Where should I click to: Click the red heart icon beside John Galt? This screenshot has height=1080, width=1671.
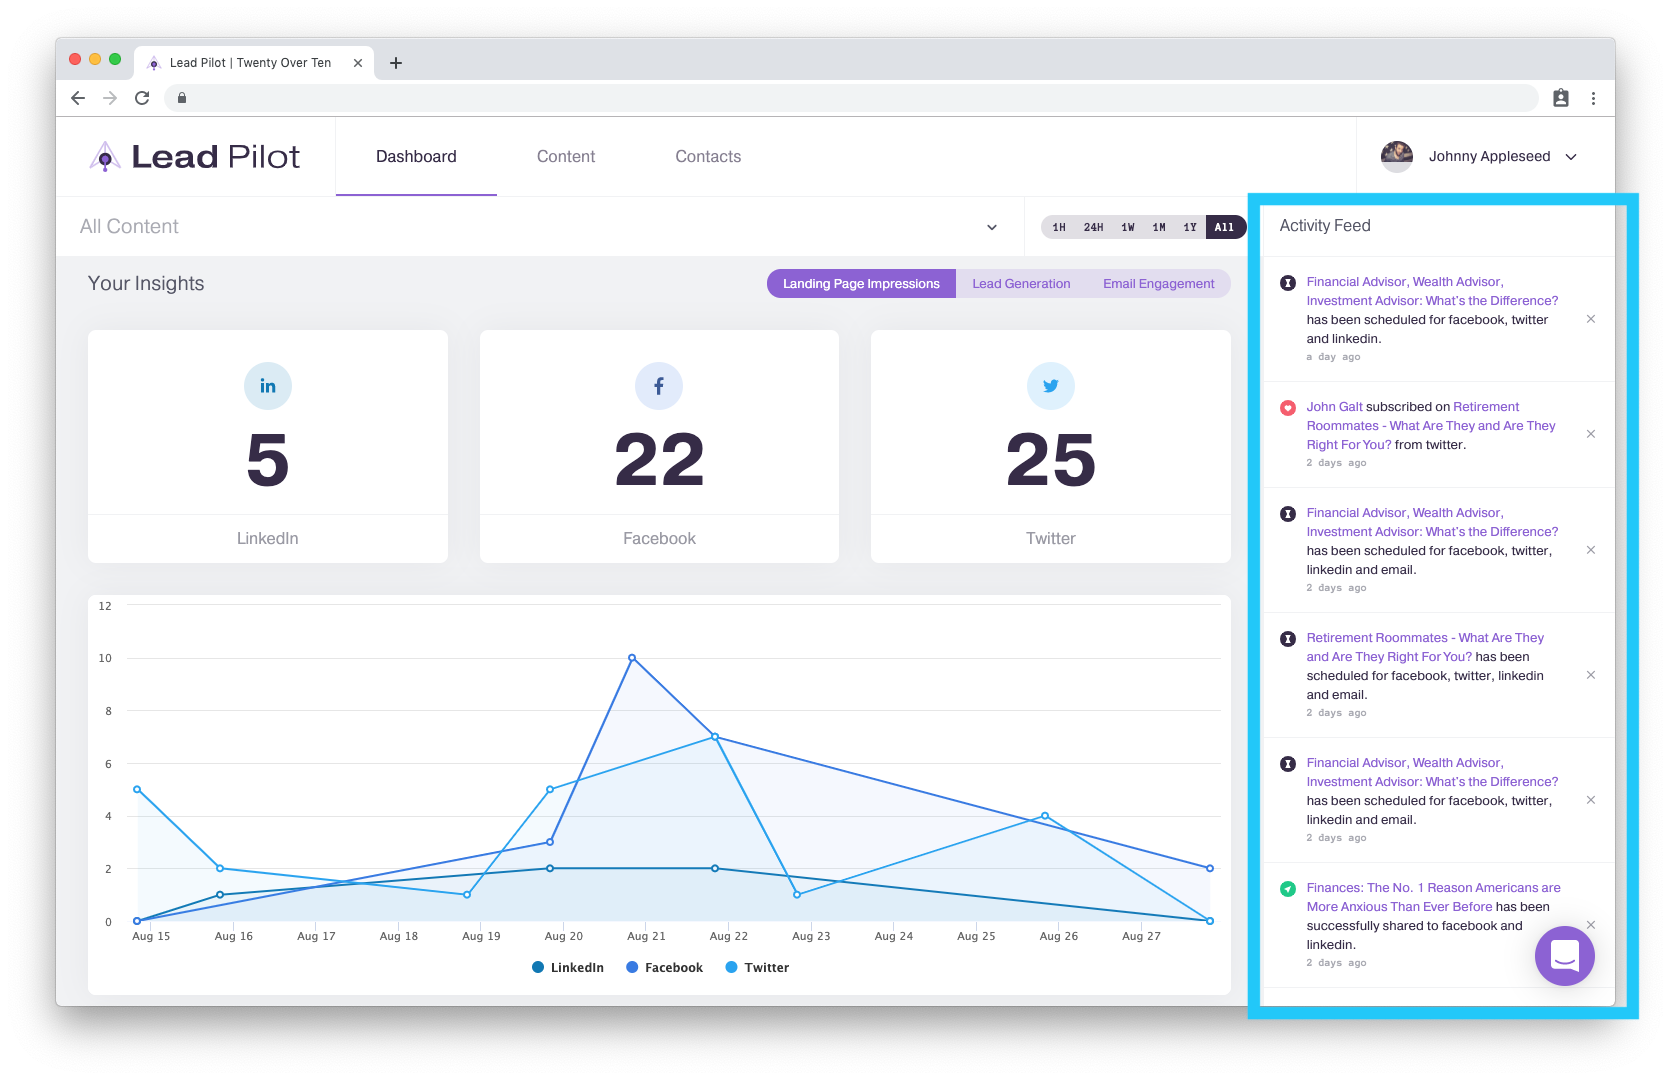point(1288,408)
